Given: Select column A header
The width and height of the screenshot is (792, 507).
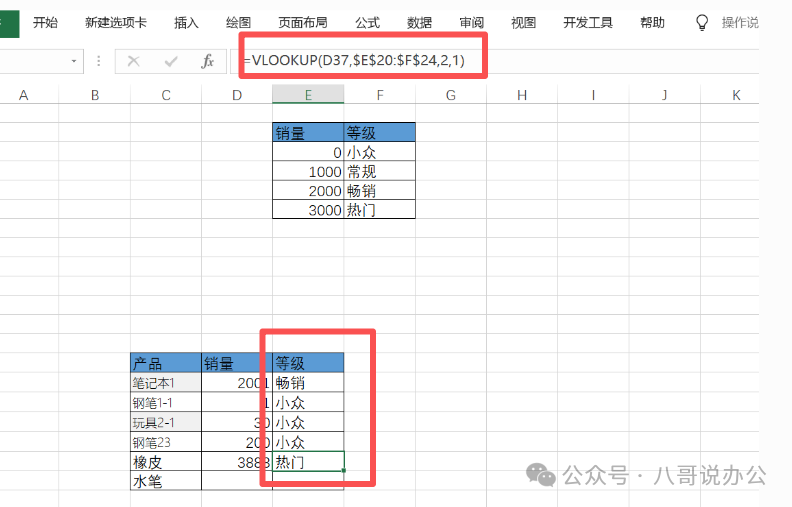Looking at the screenshot, I should [x=24, y=95].
